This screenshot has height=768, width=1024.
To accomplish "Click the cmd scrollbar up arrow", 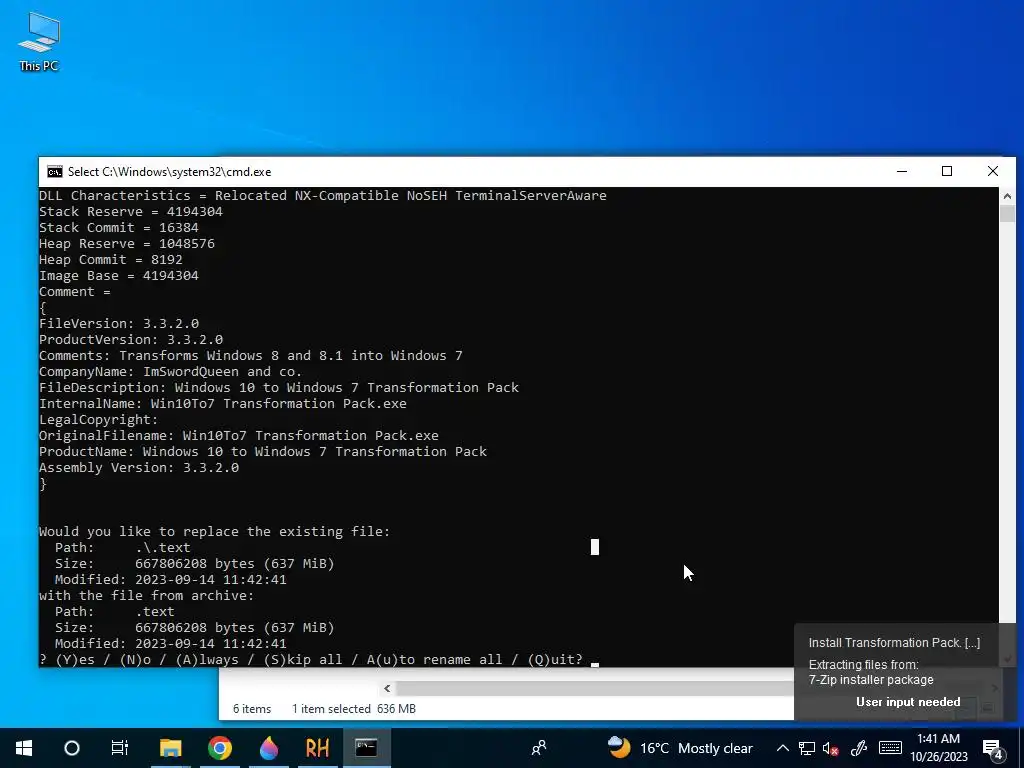I will pyautogui.click(x=1006, y=195).
